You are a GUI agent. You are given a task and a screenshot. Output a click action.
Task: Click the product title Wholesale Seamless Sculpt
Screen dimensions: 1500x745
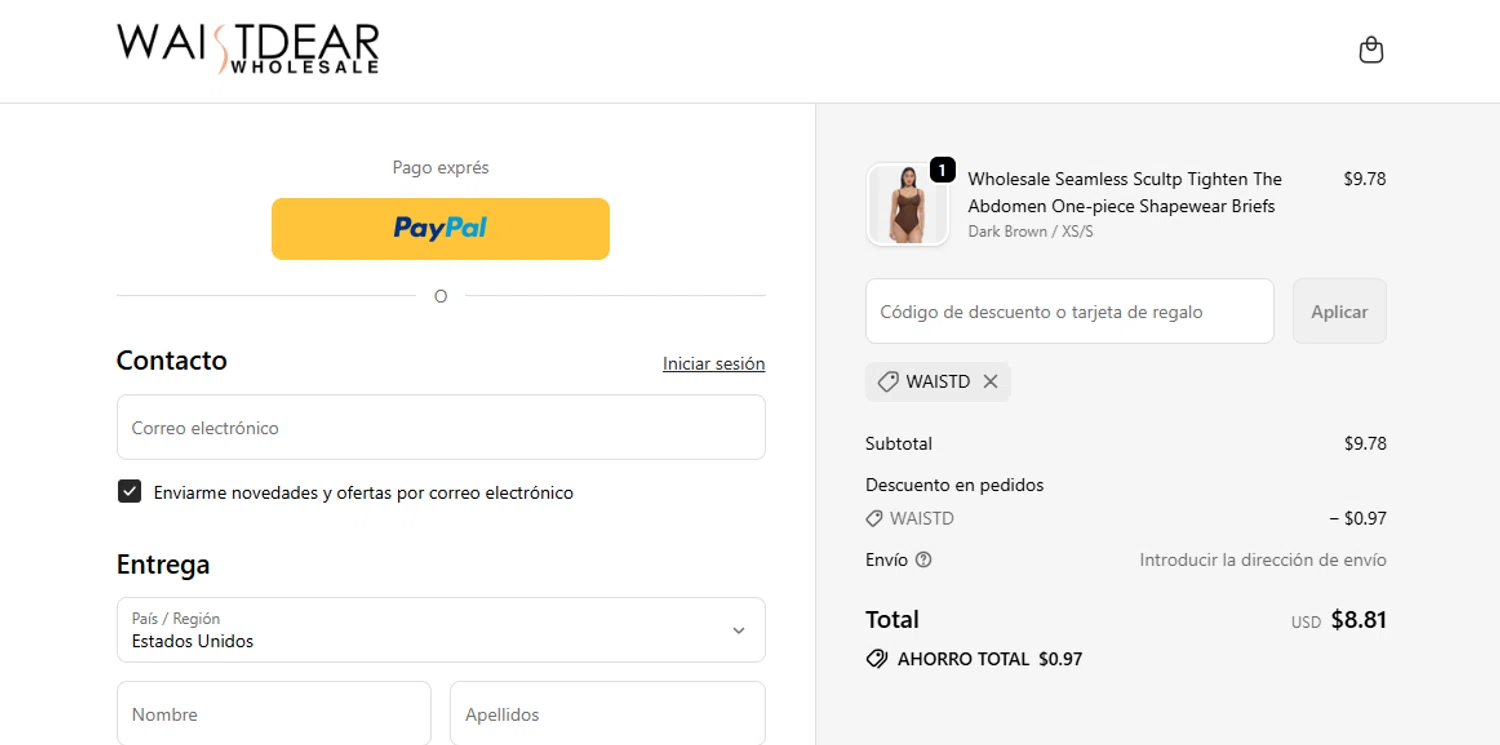1125,192
